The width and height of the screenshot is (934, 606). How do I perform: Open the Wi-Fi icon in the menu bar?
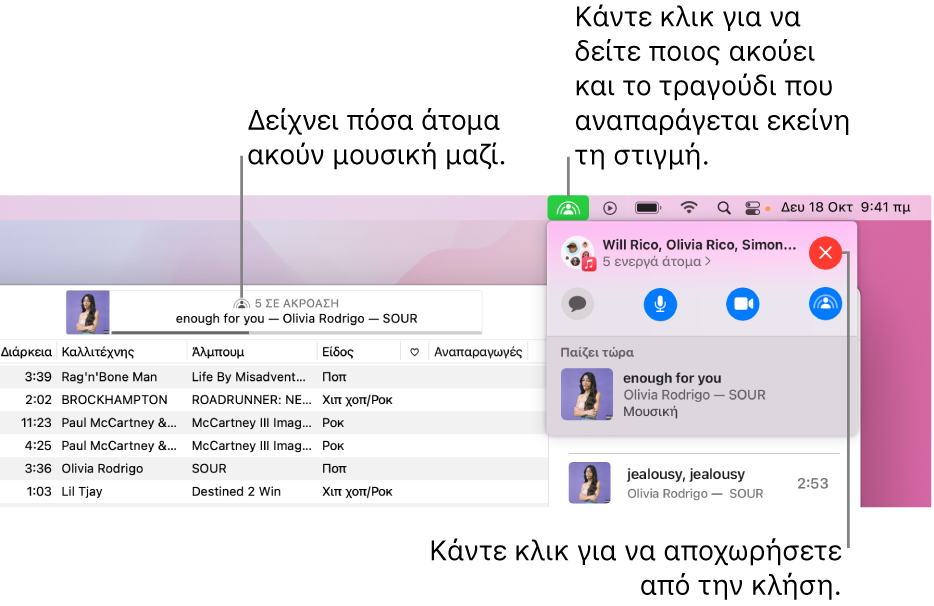688,208
